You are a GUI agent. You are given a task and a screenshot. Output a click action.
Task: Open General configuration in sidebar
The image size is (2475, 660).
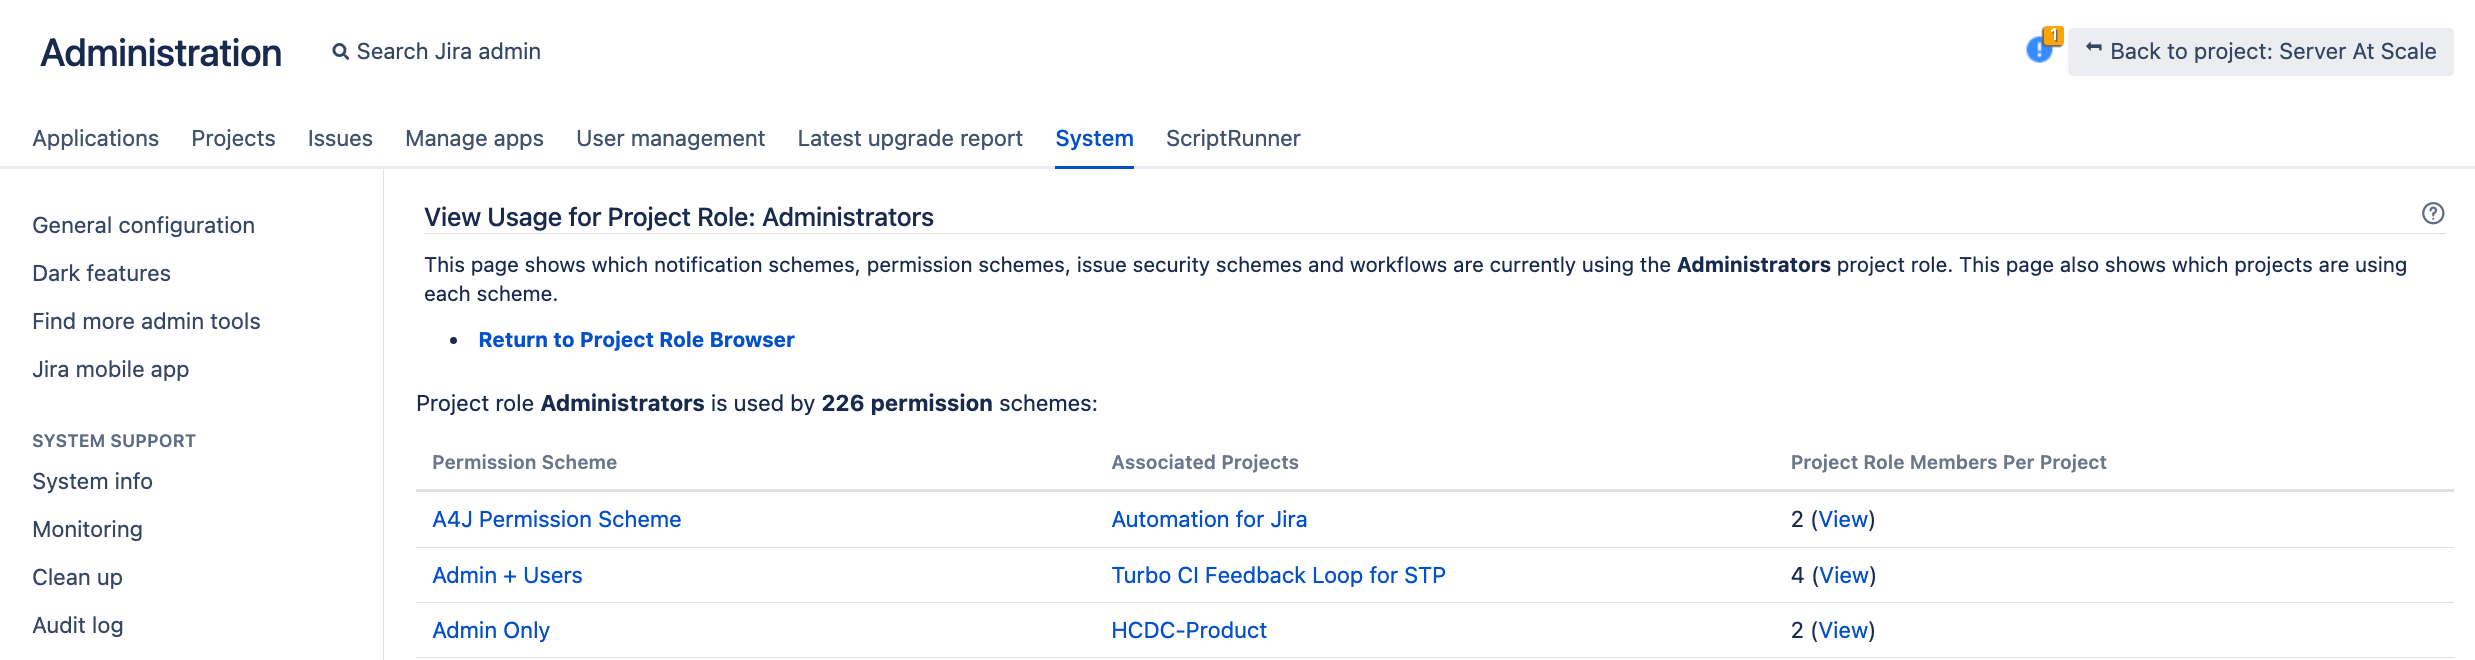(x=143, y=225)
